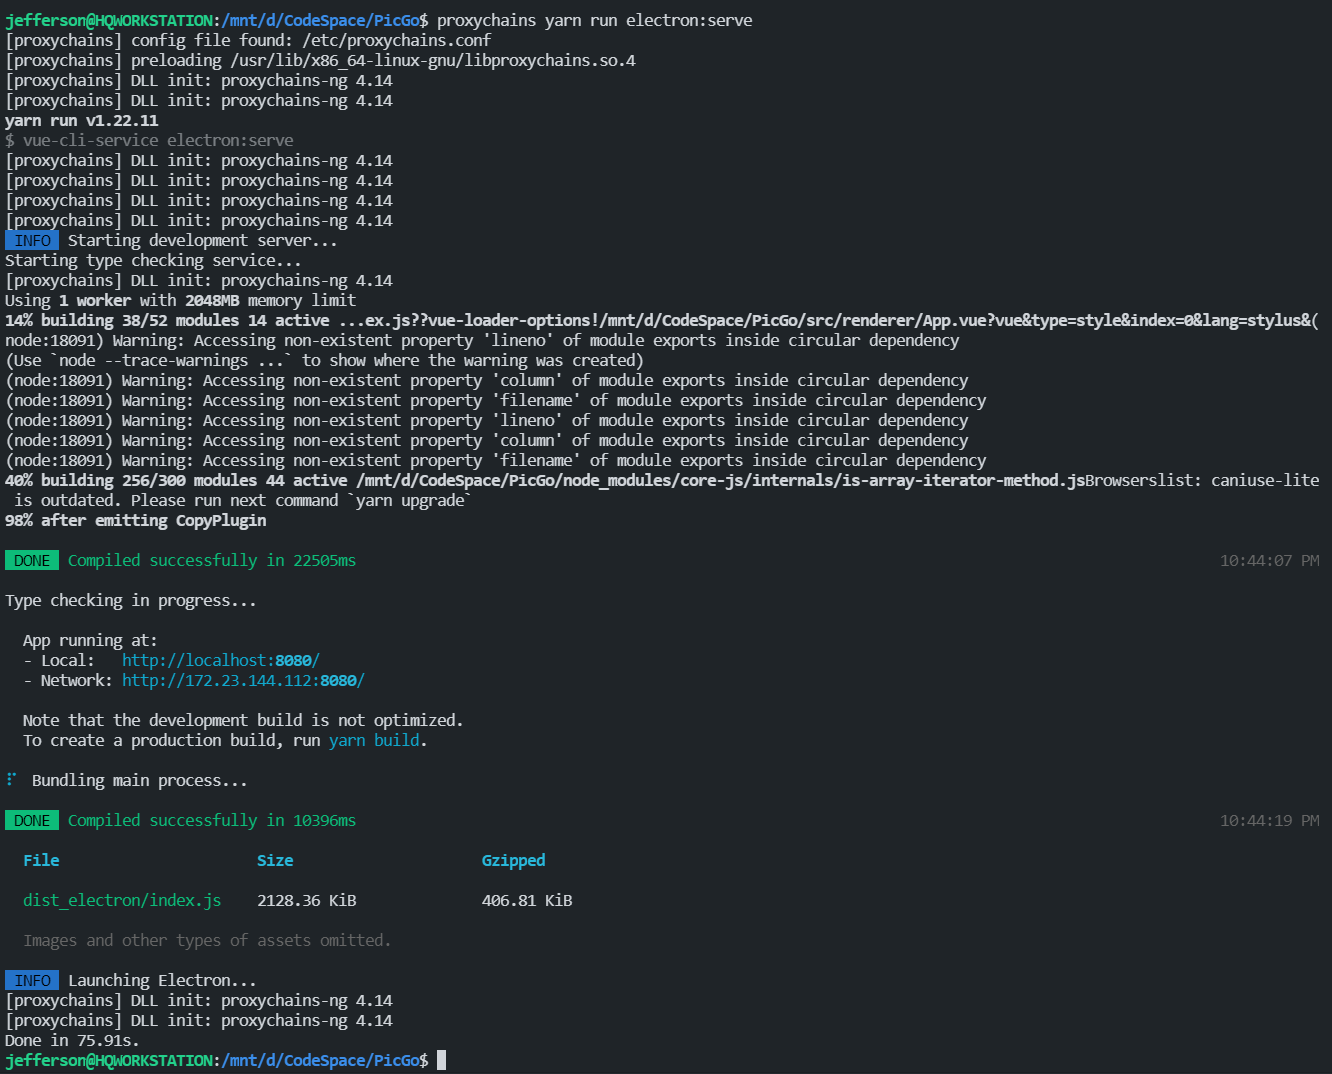This screenshot has width=1332, height=1074.
Task: Click the first DONE status badge
Action: click(31, 560)
